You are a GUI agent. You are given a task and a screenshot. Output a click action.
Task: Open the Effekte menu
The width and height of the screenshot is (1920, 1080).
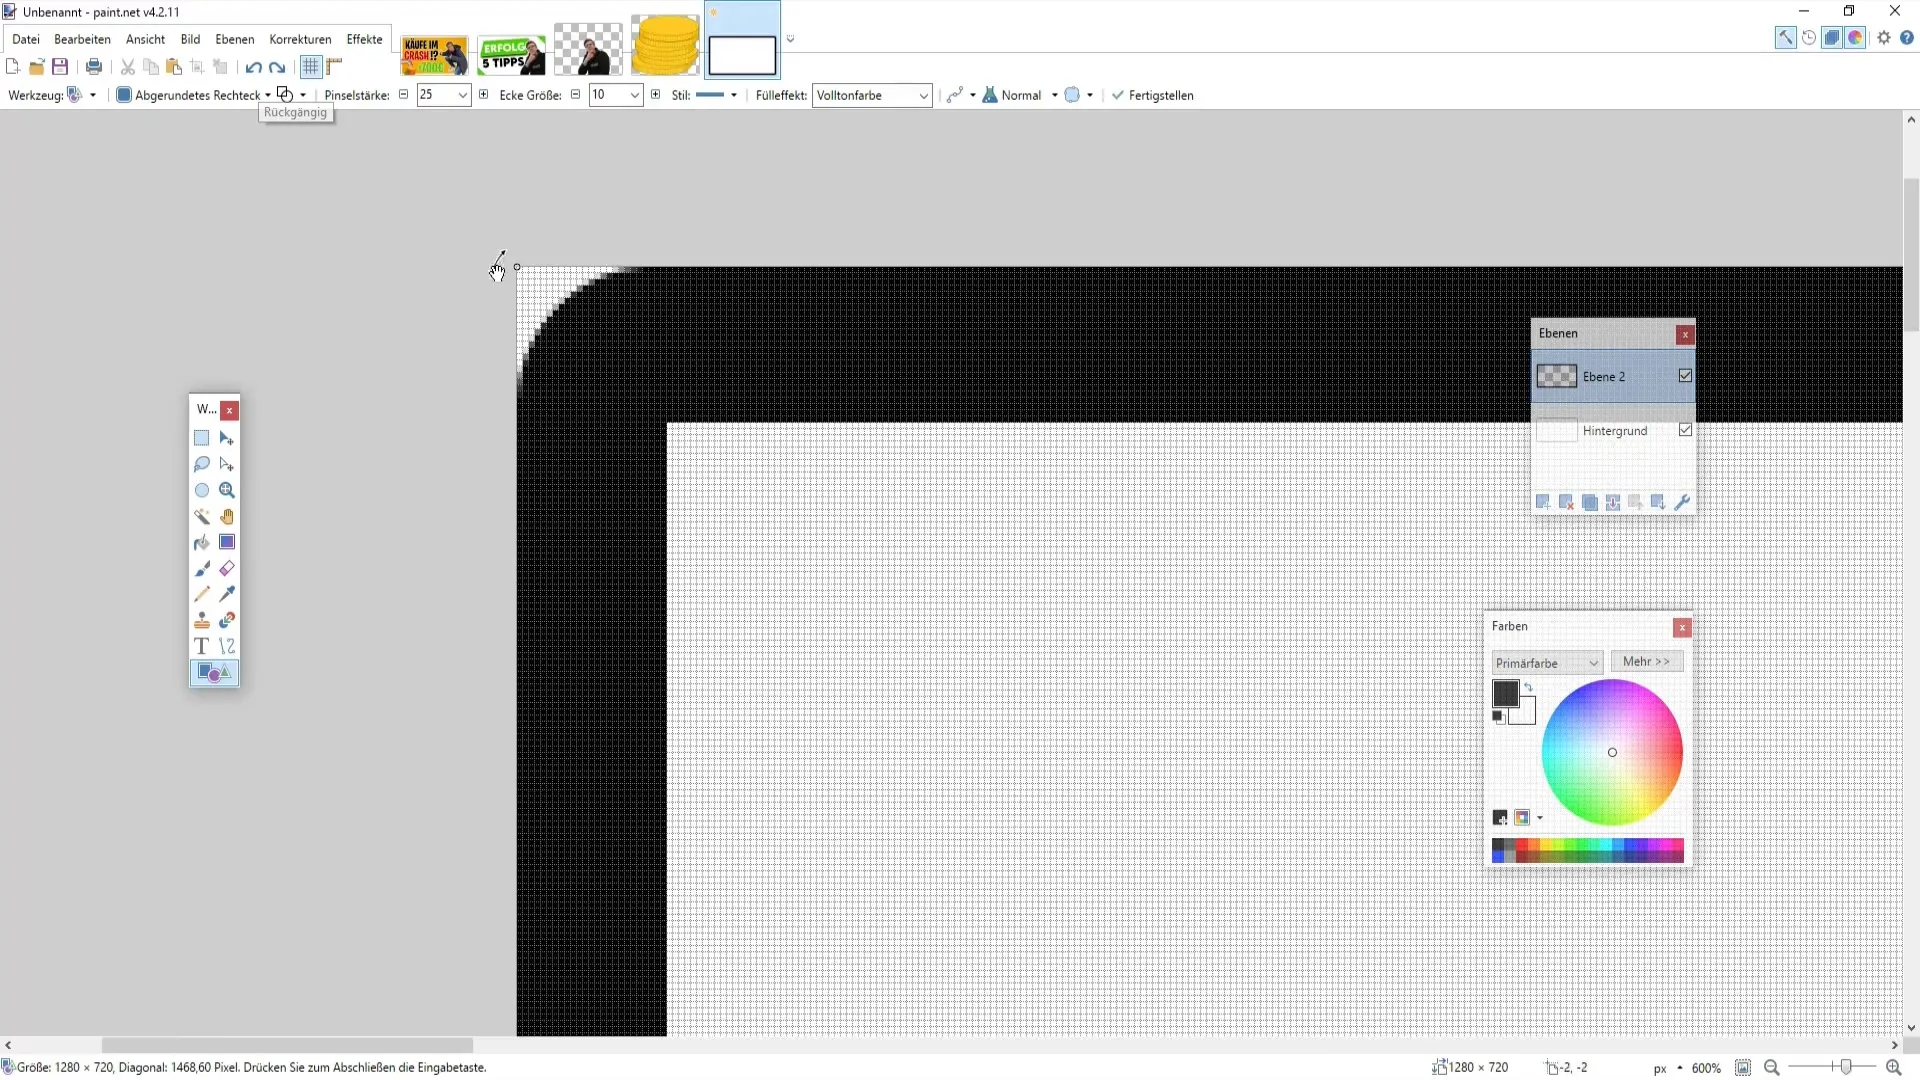(x=364, y=39)
